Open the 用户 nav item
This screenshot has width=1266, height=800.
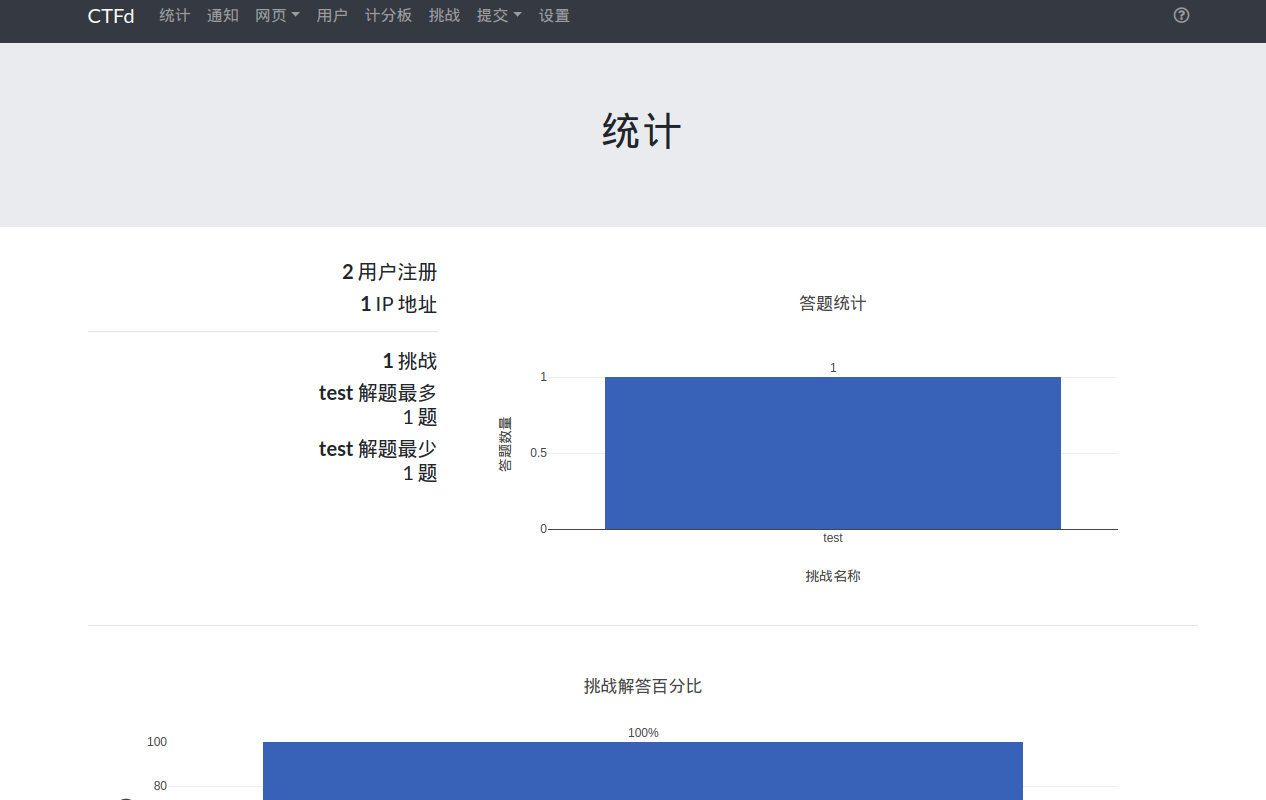[332, 16]
